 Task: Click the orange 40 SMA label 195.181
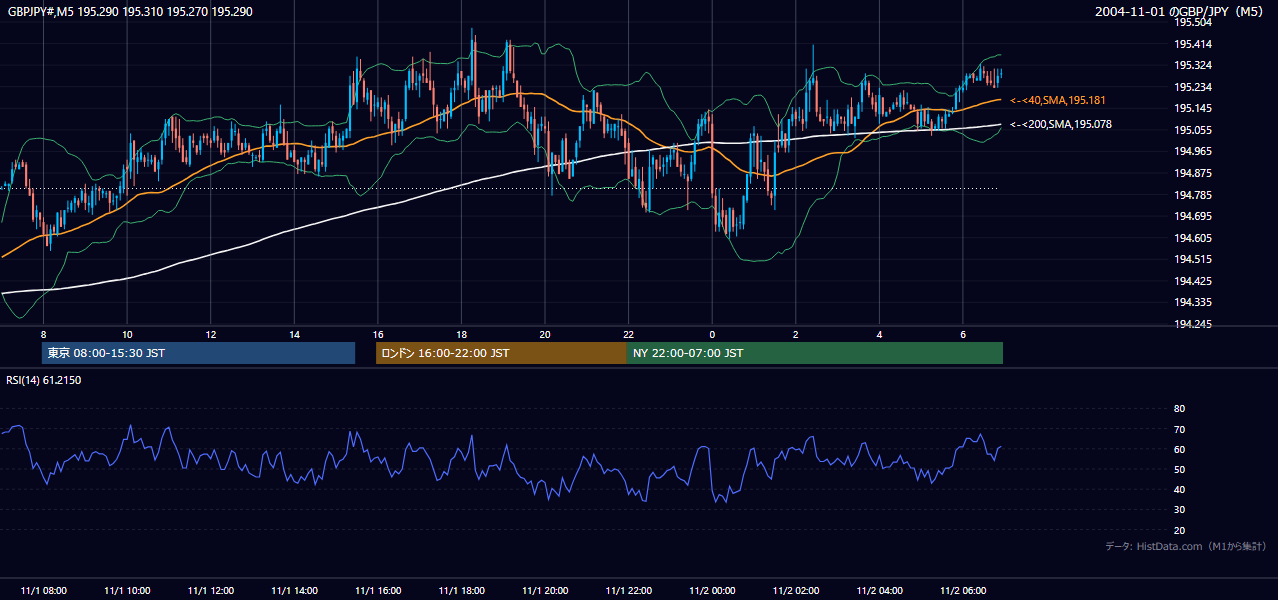1058,100
